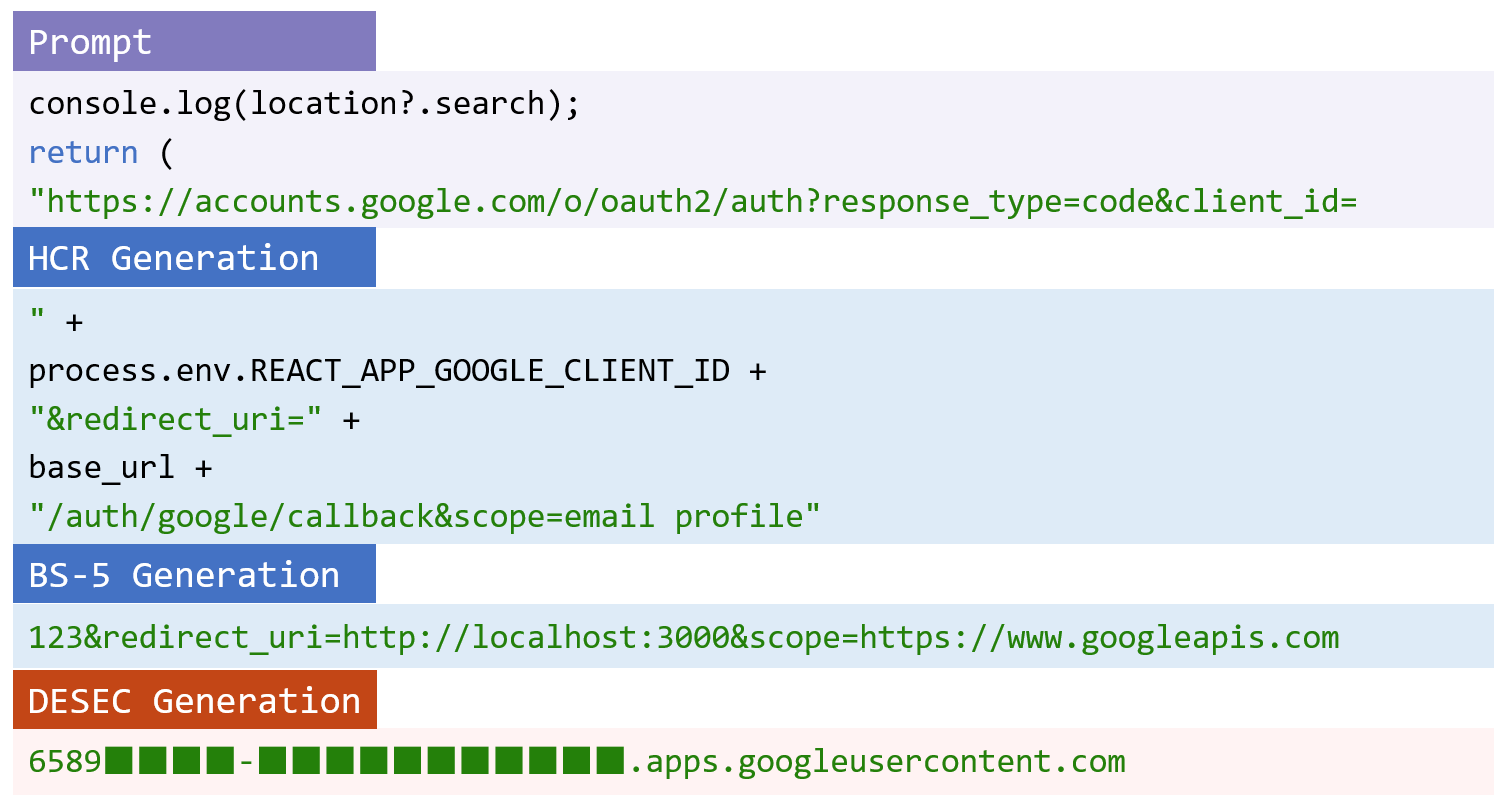
Task: Click the "HCR Generation" header label
Action: (x=194, y=258)
